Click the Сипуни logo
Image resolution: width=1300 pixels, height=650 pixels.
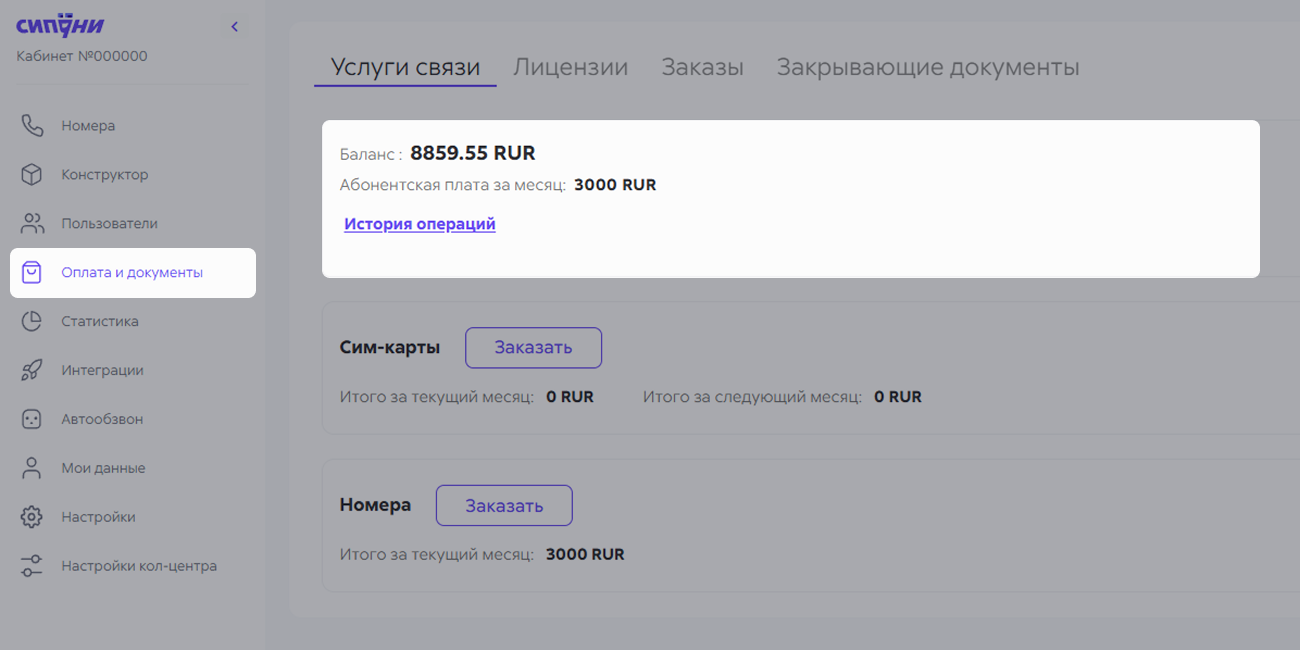click(60, 26)
